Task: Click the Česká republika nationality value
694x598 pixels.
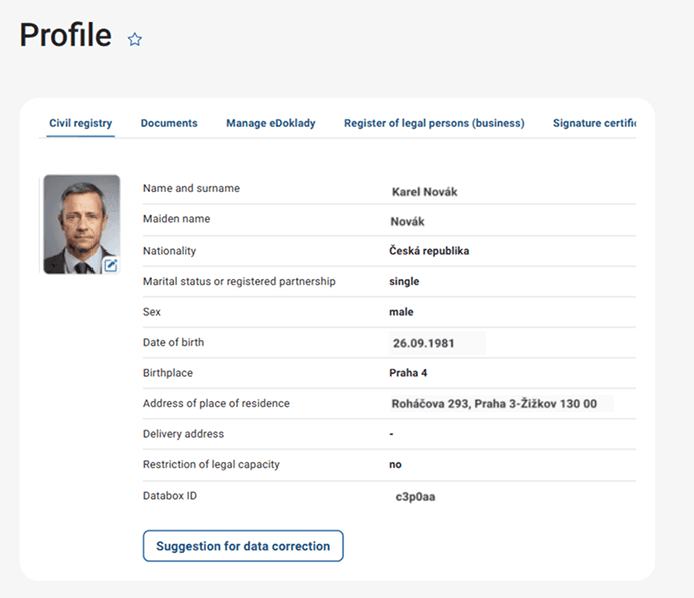Action: tap(429, 251)
